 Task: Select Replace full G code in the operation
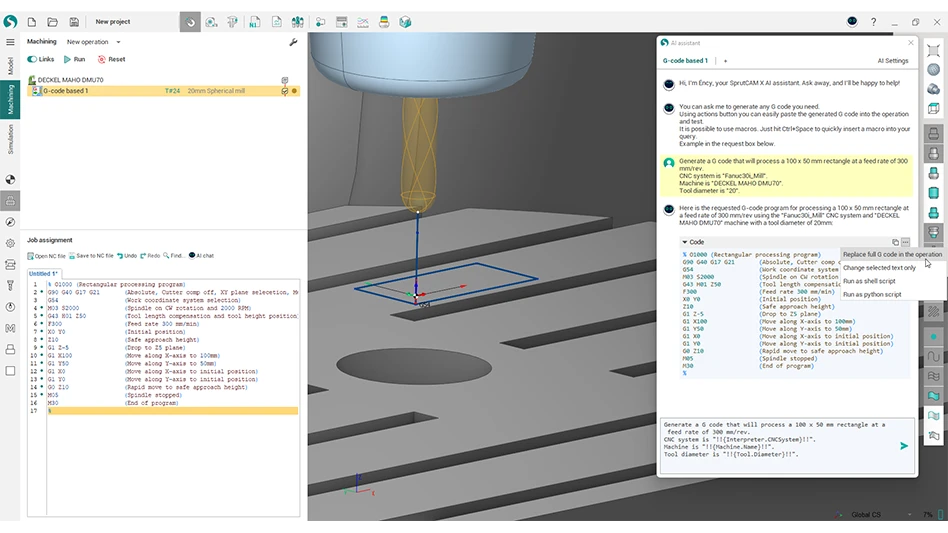coord(892,254)
